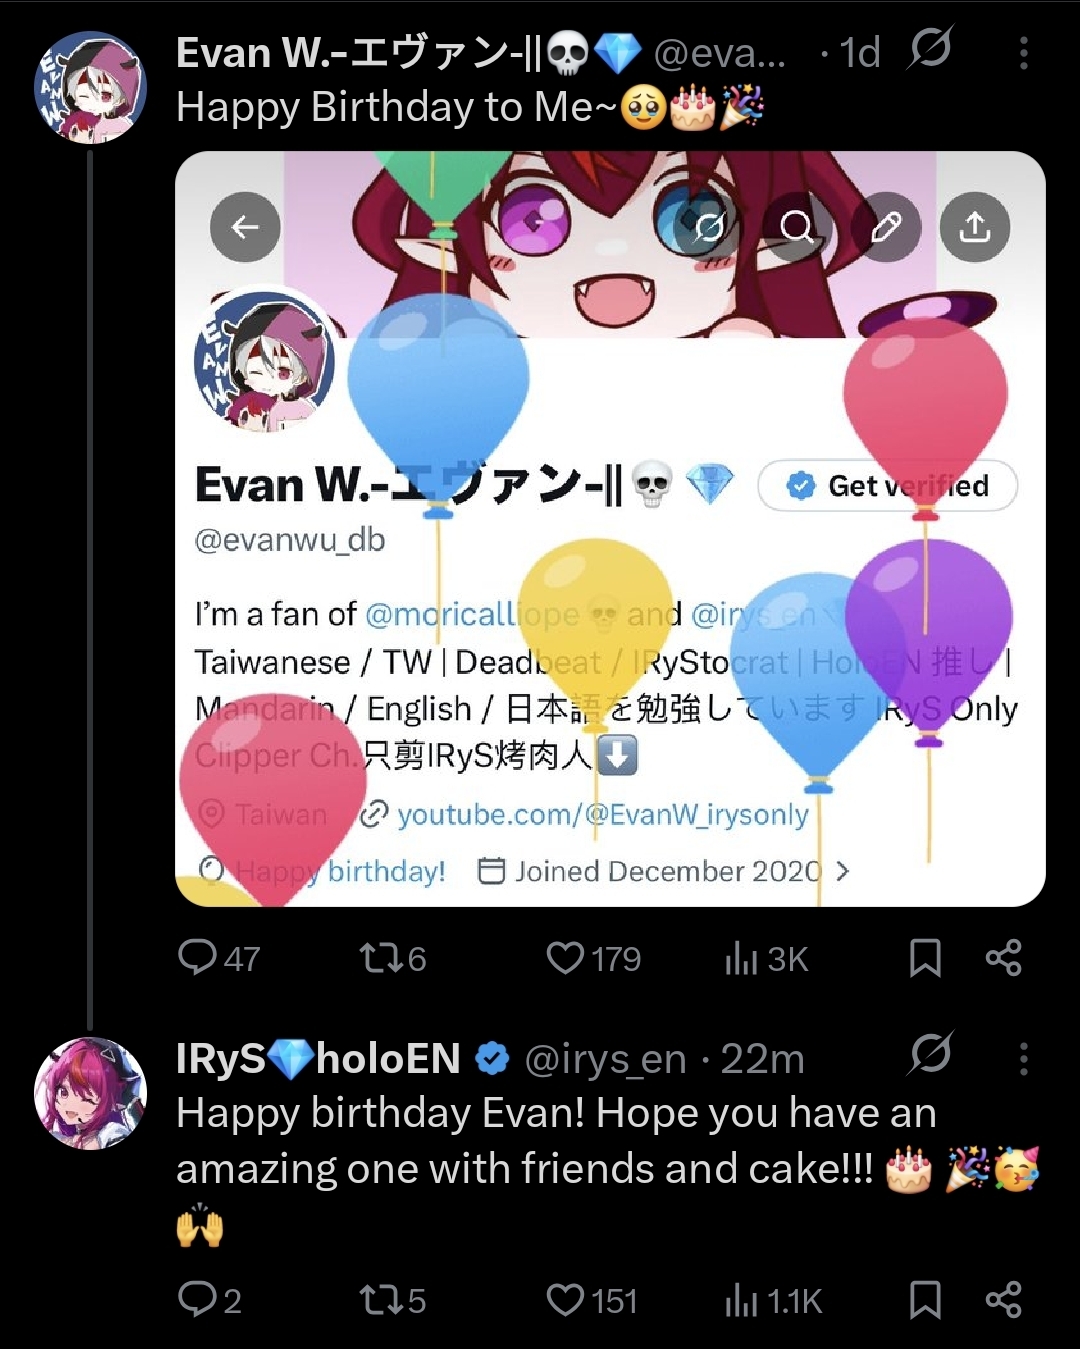This screenshot has height=1349, width=1080.
Task: Retweet Evan's Happy Birthday post
Action: pos(392,958)
